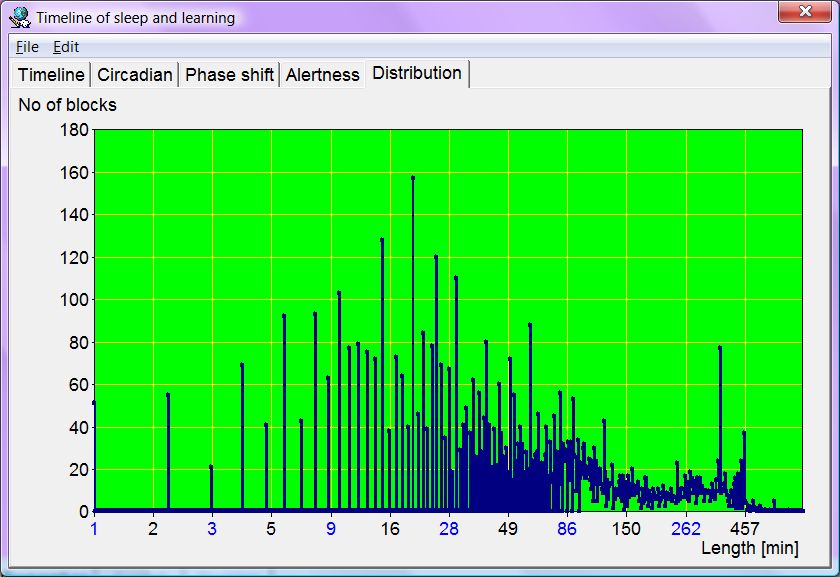Screen dimensions: 840x577
Task: Switch to the Circadian tab
Action: point(135,75)
